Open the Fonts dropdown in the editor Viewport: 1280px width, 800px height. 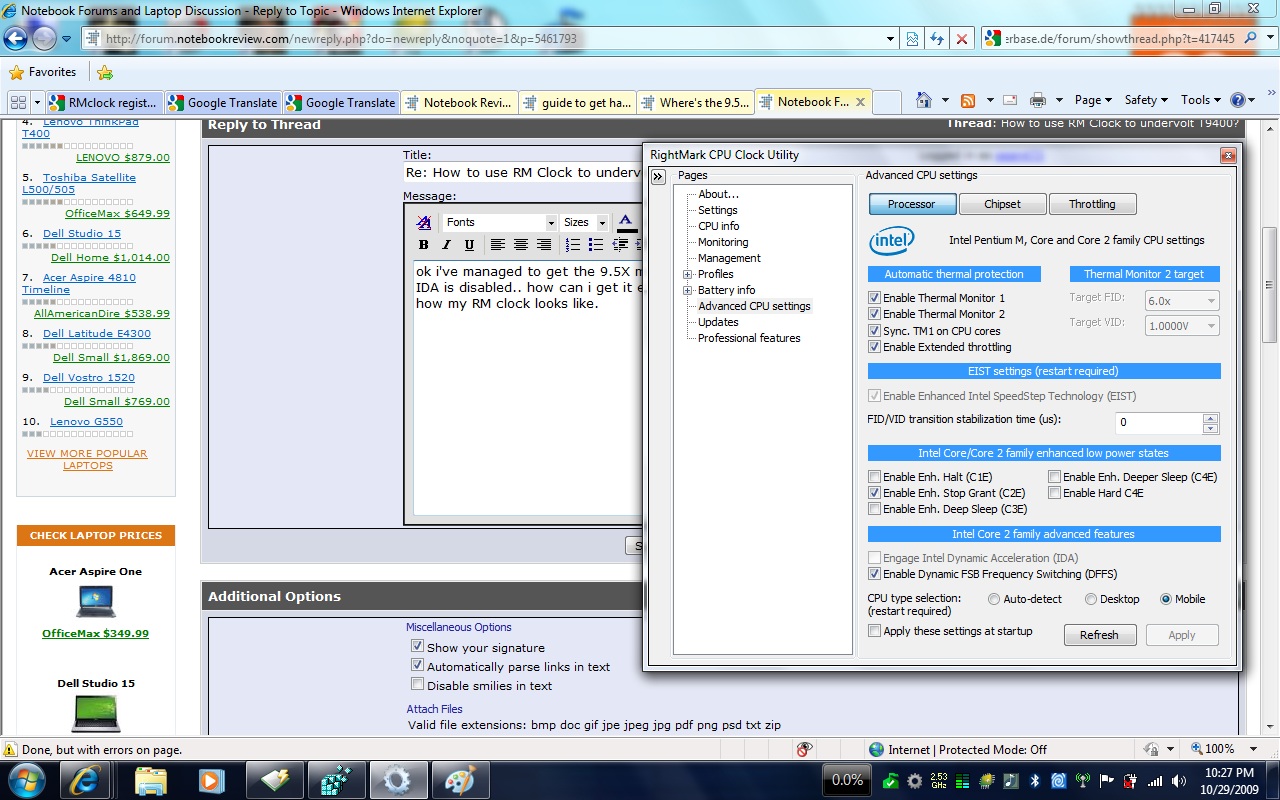tap(550, 223)
